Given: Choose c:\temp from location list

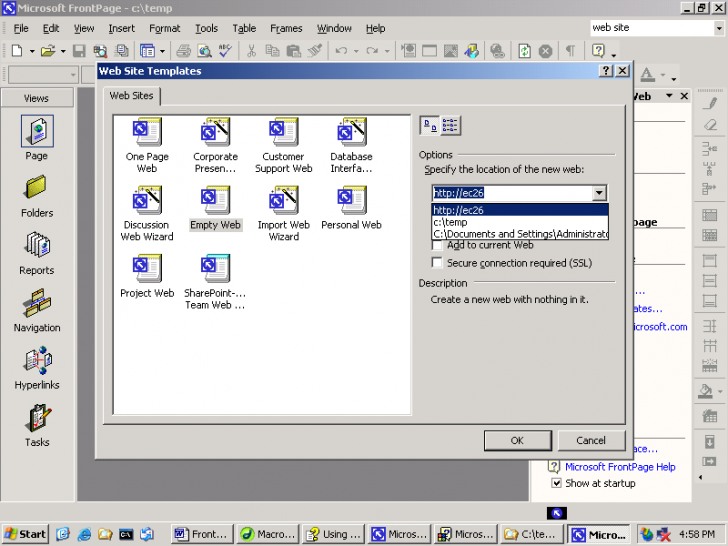Looking at the screenshot, I should [x=451, y=222].
